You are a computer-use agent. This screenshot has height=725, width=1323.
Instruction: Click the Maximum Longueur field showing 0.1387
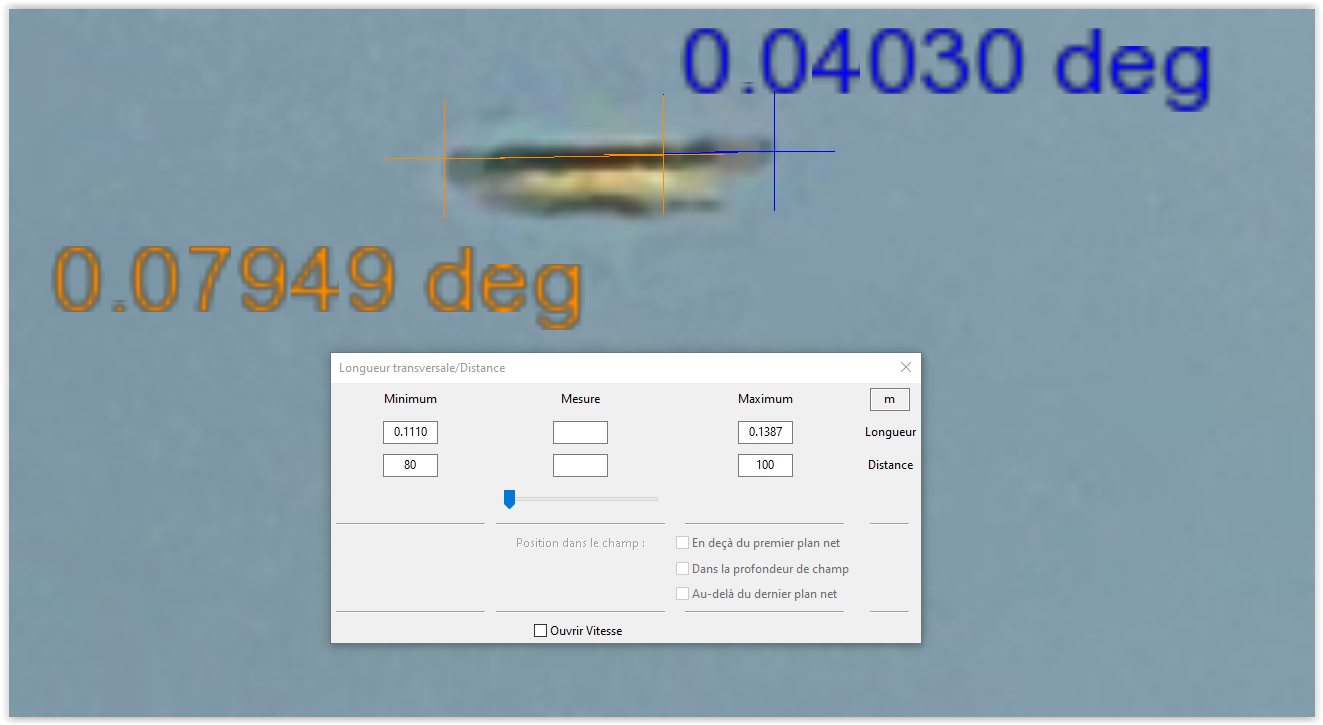tap(765, 433)
